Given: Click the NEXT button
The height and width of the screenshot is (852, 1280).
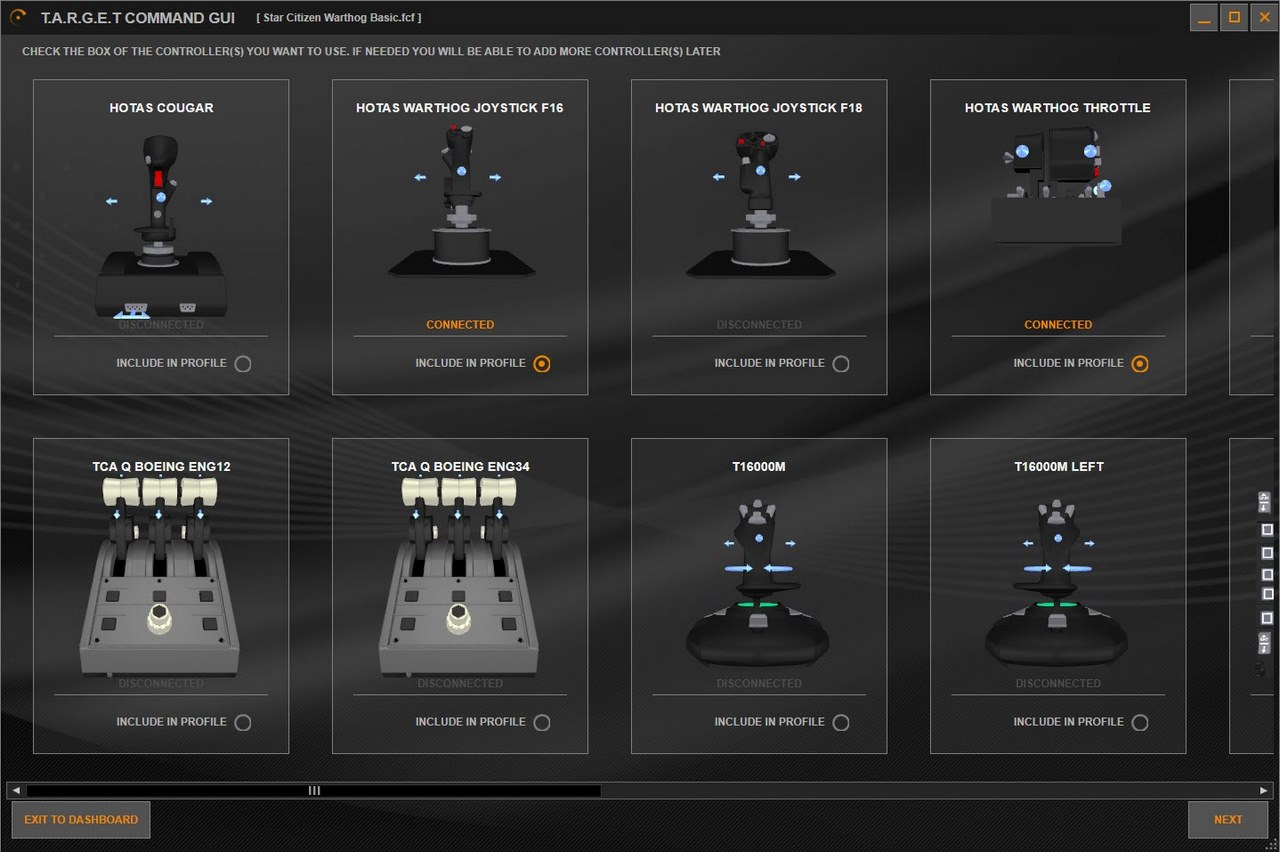Looking at the screenshot, I should tap(1228, 820).
